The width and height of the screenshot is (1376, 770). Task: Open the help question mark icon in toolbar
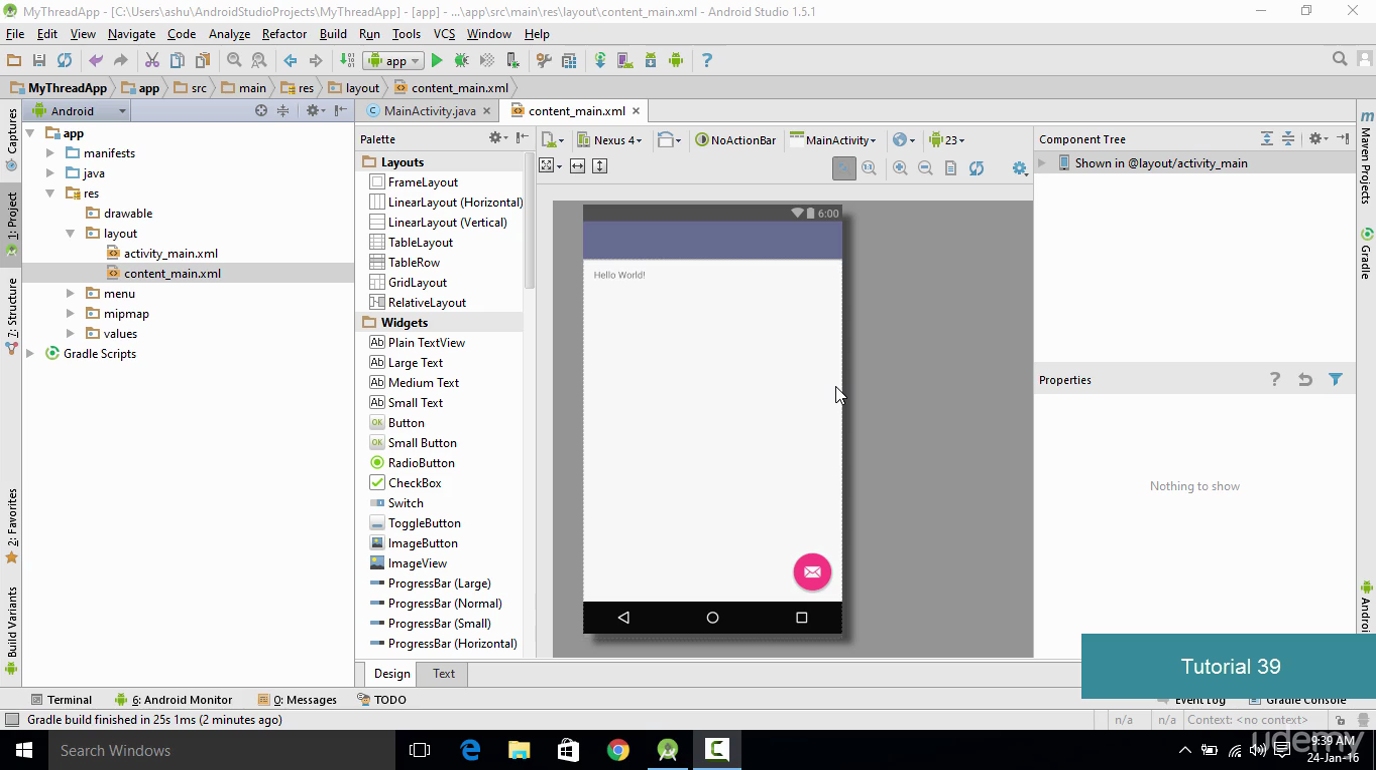[x=707, y=61]
